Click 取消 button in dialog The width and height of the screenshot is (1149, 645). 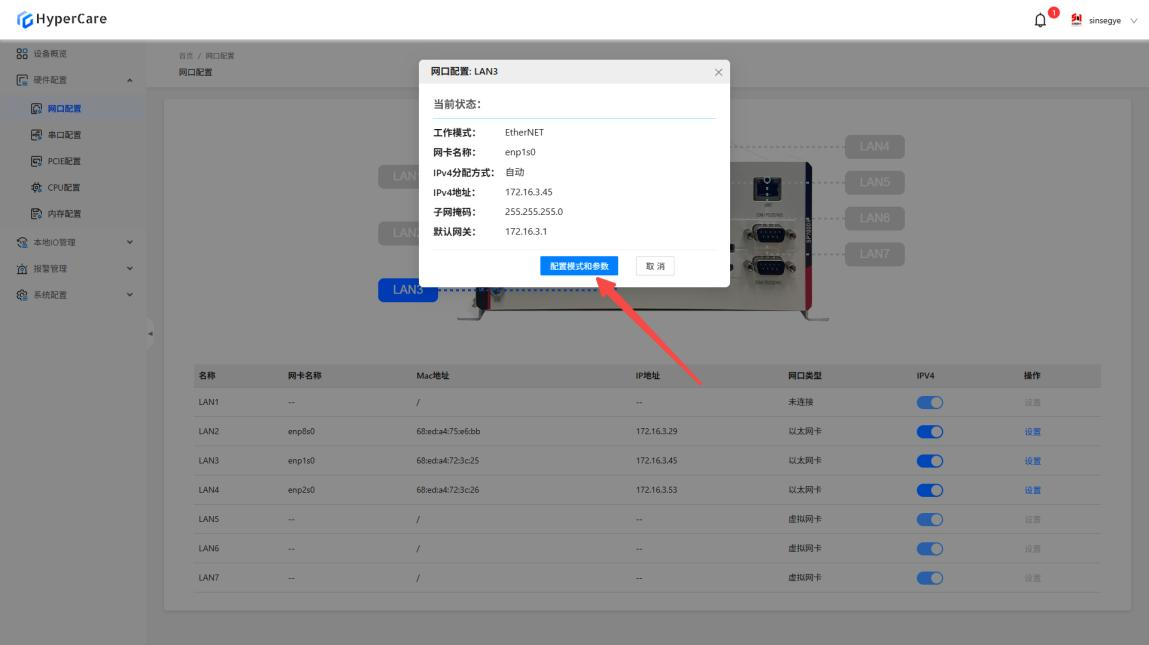(x=655, y=266)
